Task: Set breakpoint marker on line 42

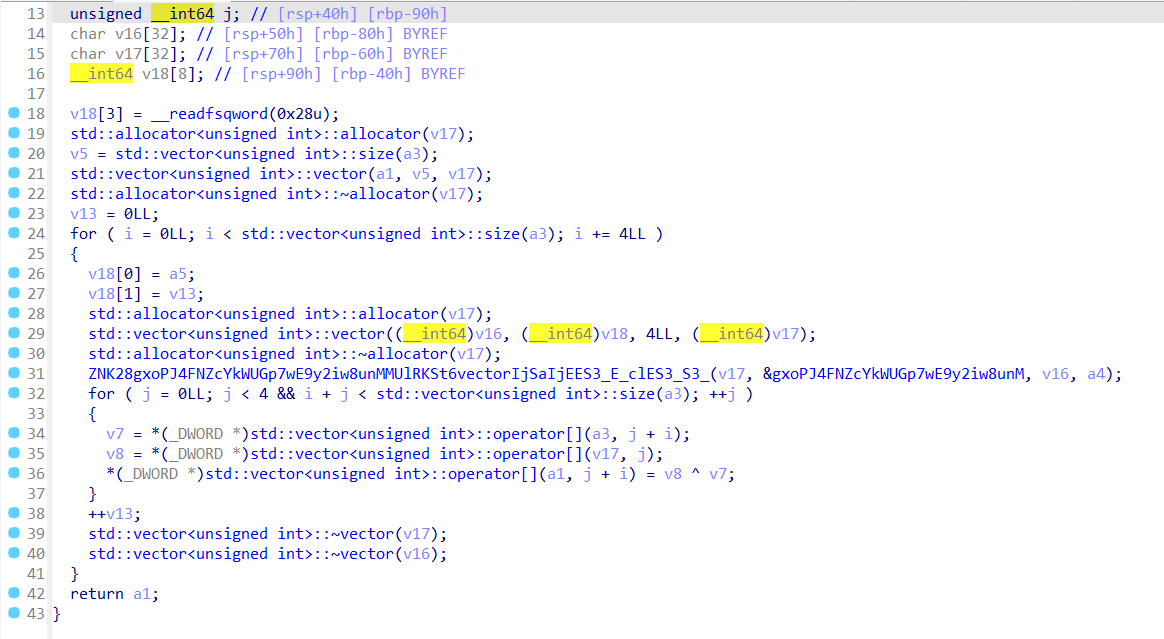Action: click(13, 593)
